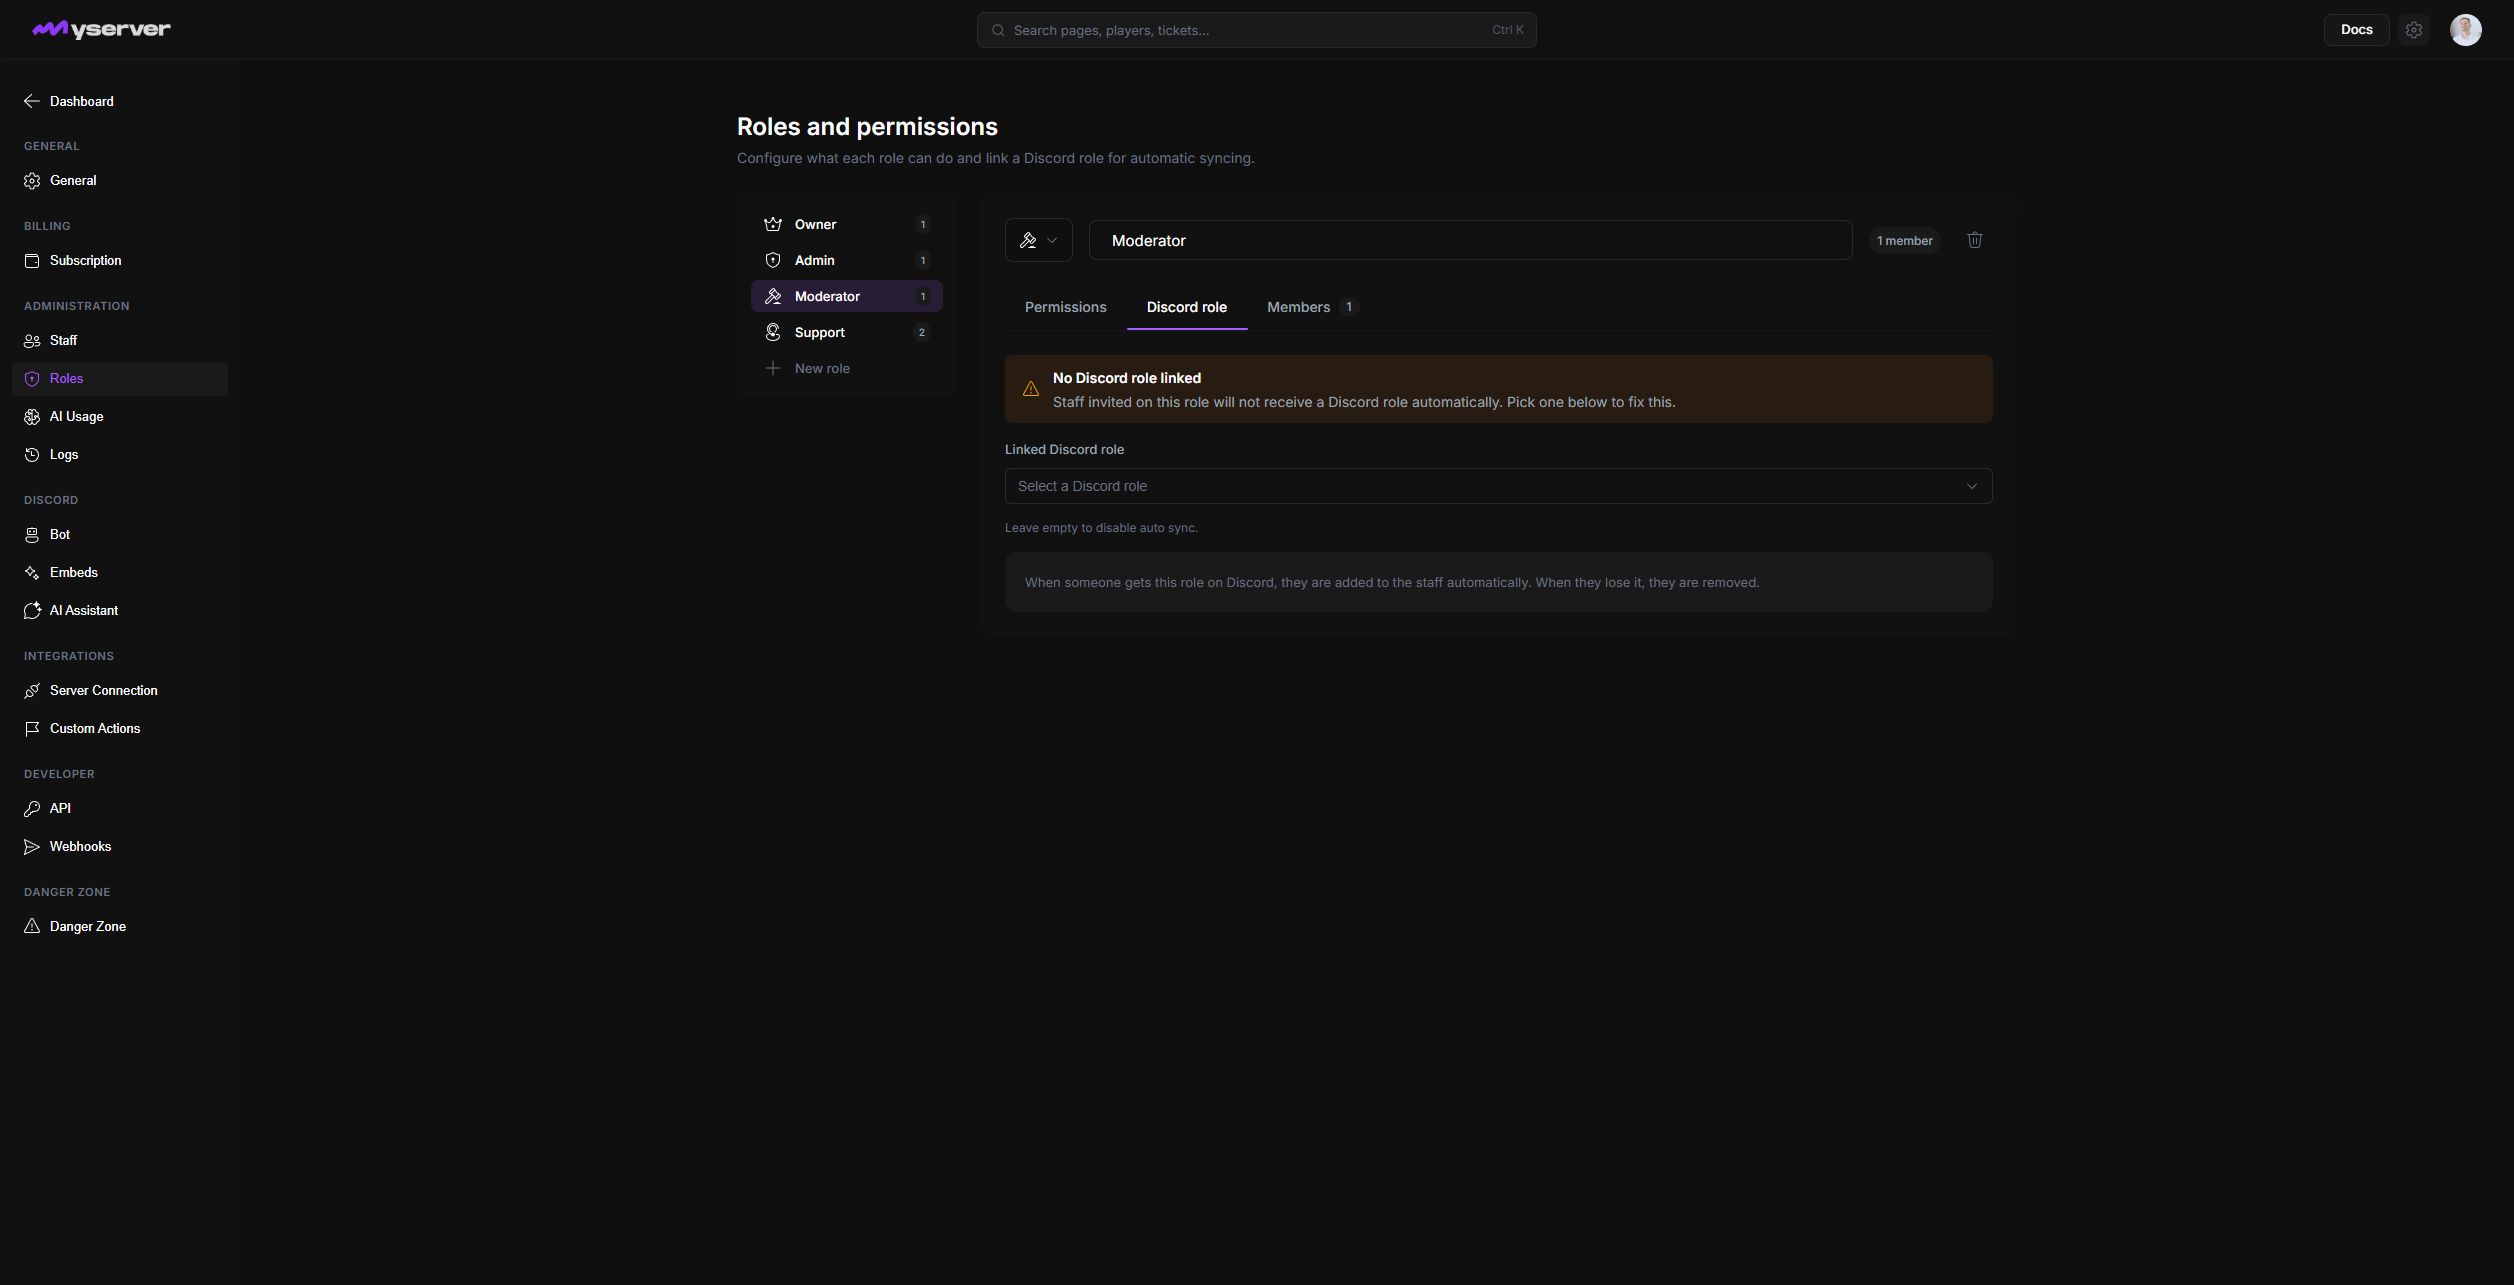The width and height of the screenshot is (2514, 1285).
Task: Click the trash icon to delete Moderator role
Action: click(x=1974, y=240)
